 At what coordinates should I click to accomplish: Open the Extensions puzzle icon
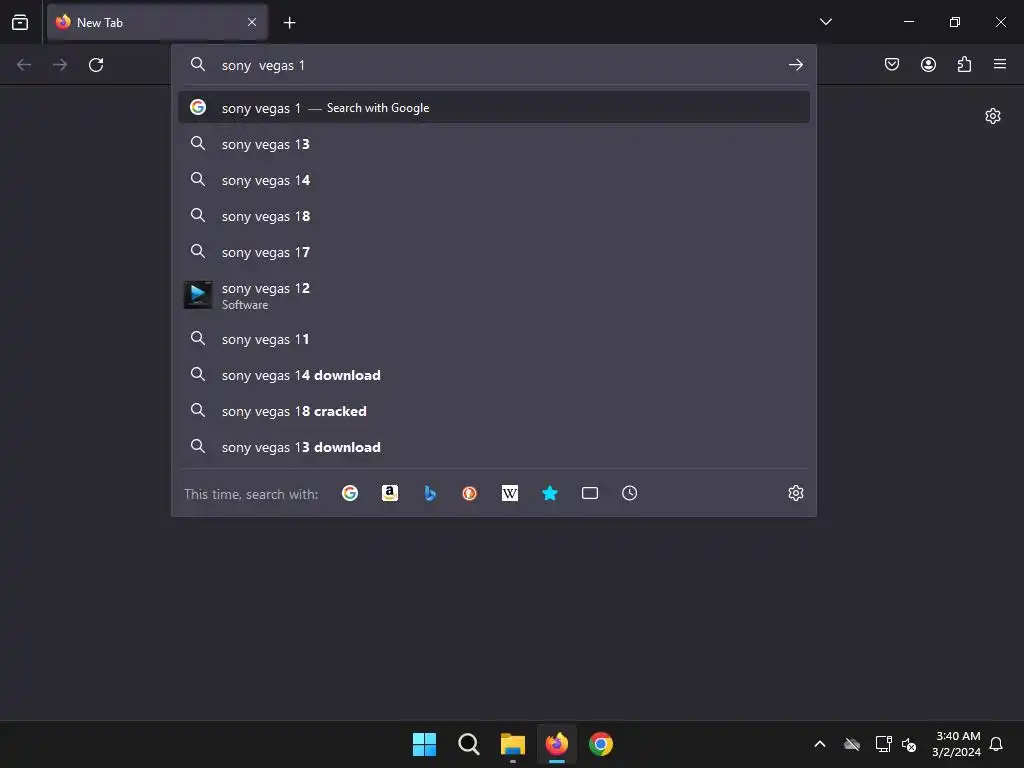pos(964,64)
